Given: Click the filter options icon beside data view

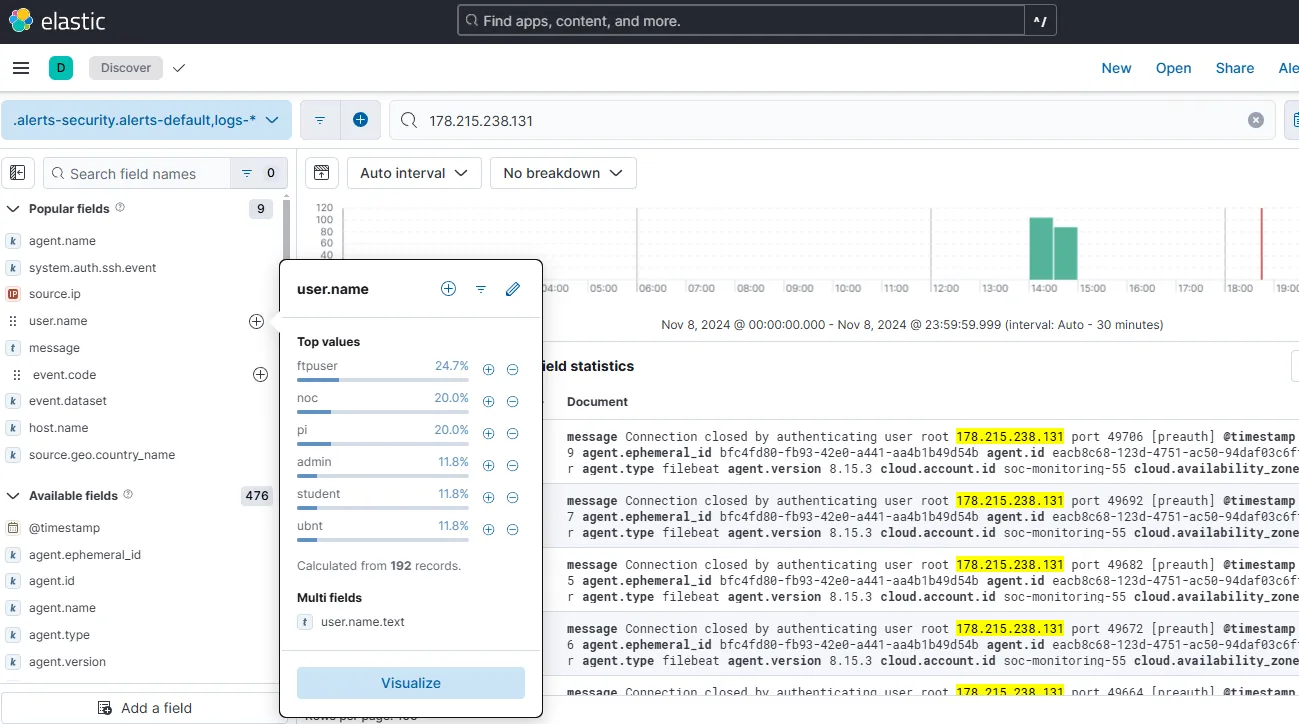Looking at the screenshot, I should 320,120.
